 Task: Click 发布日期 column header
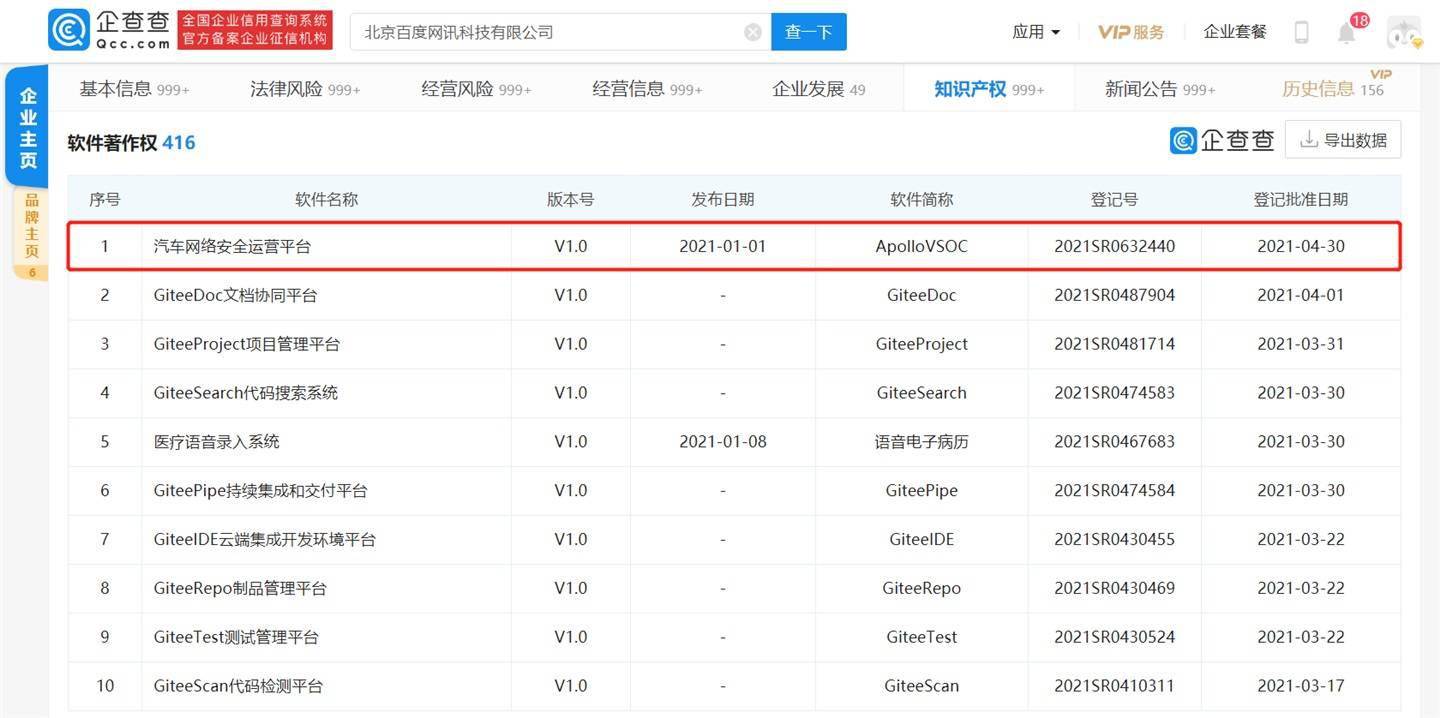tap(722, 199)
